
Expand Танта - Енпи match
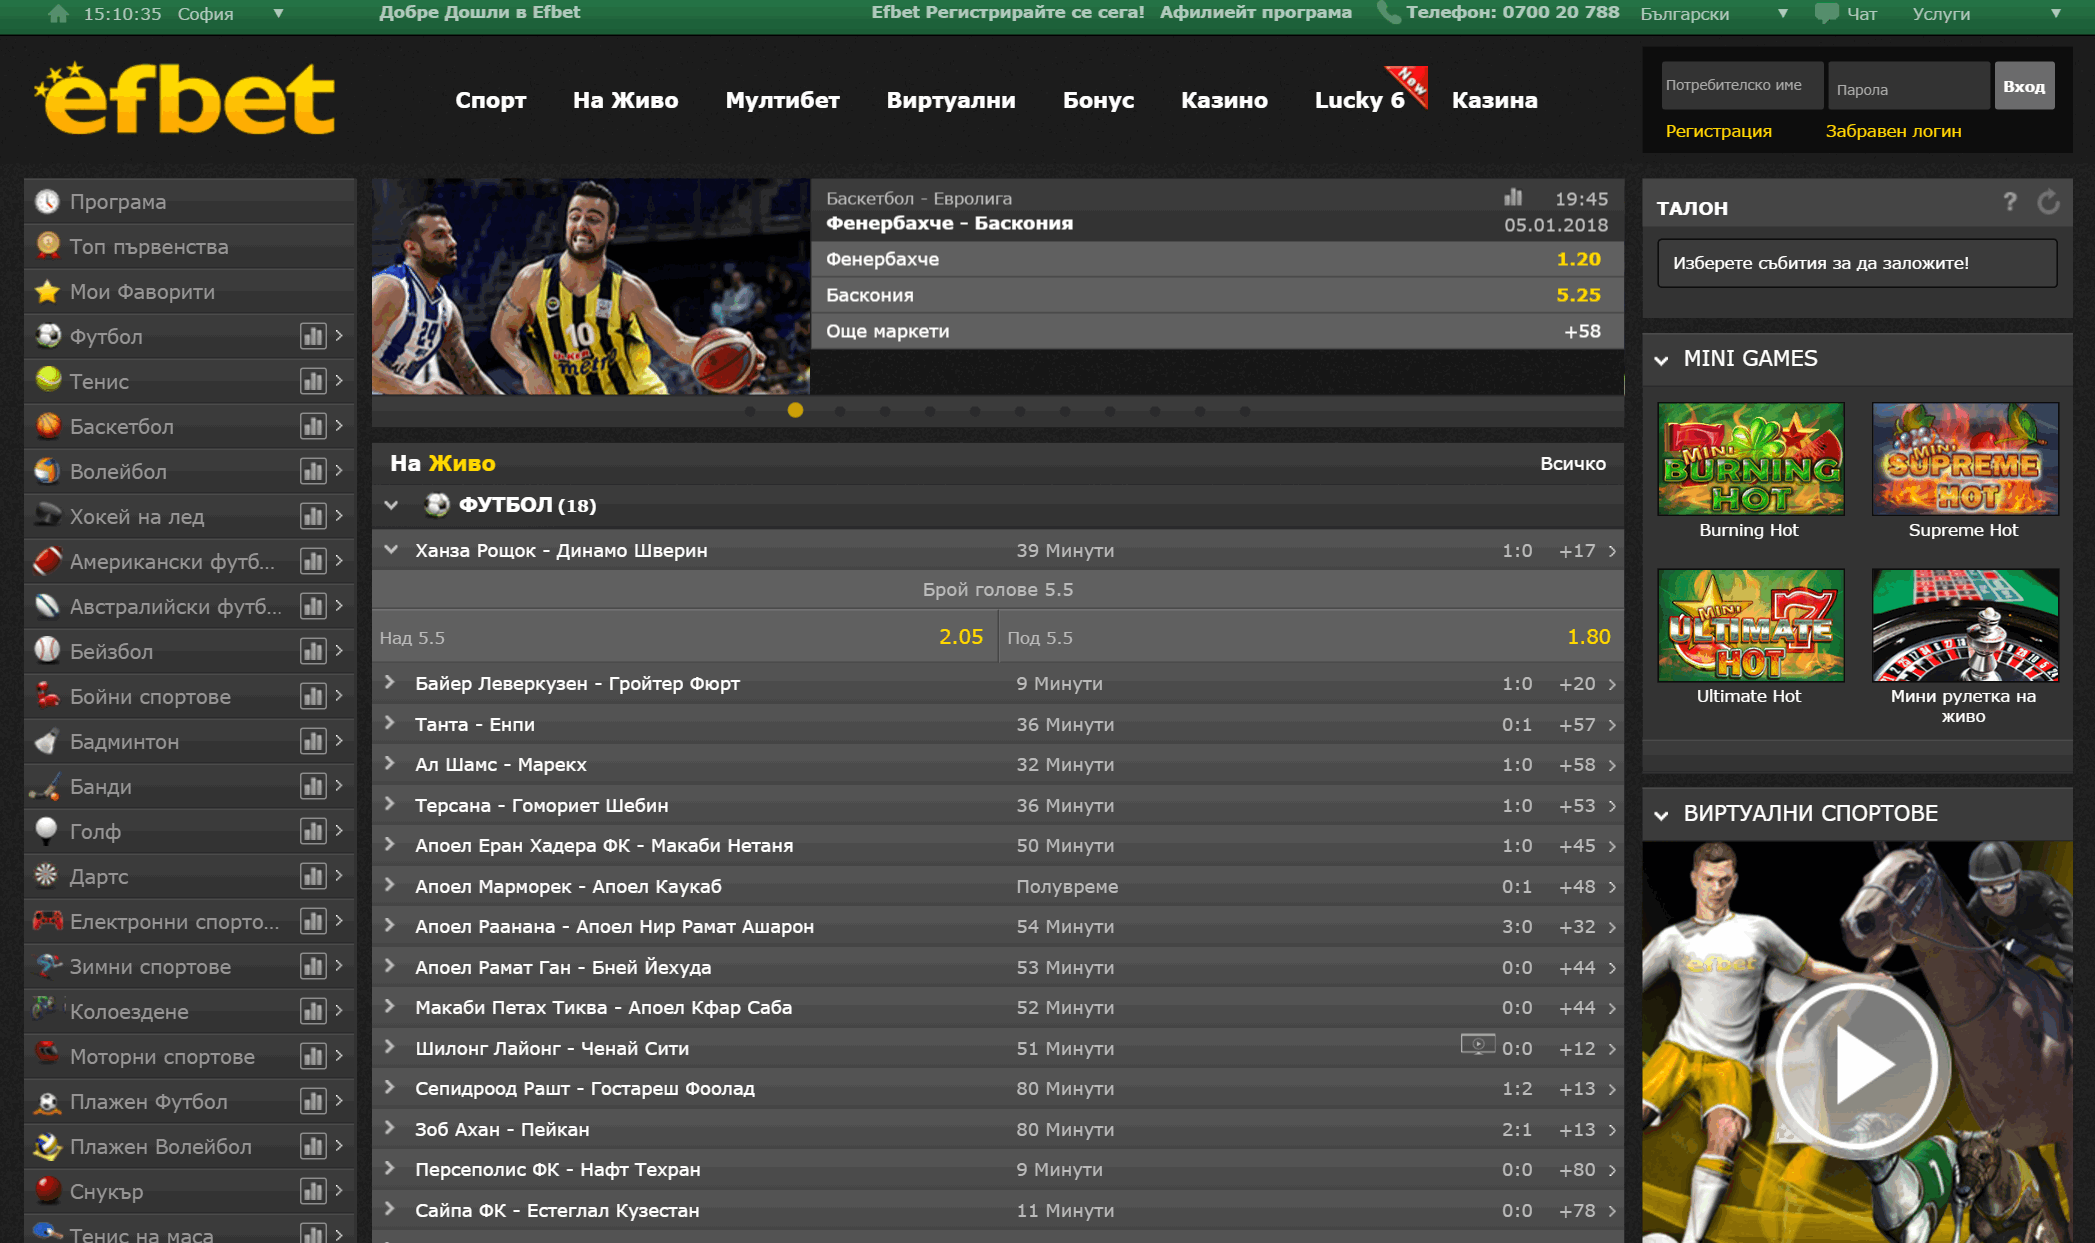pos(390,723)
